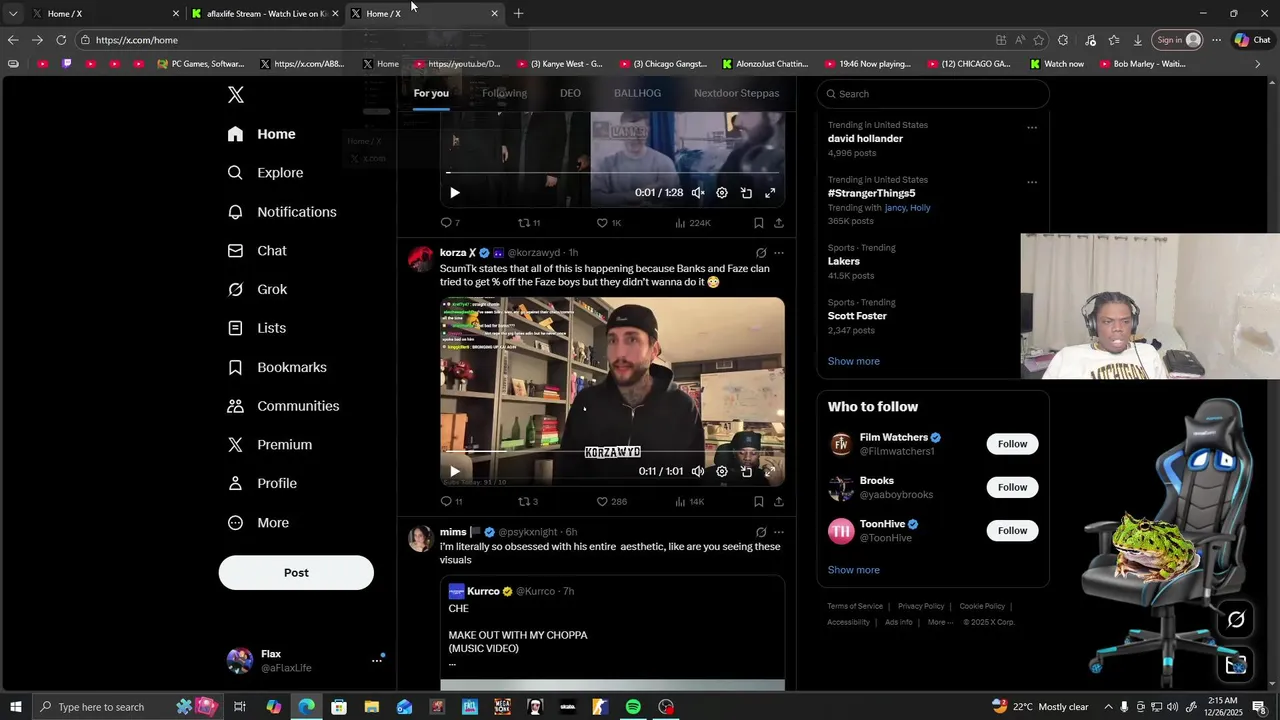Open more options for #StrangerThings5 trend
This screenshot has width=1280, height=720.
click(1032, 182)
